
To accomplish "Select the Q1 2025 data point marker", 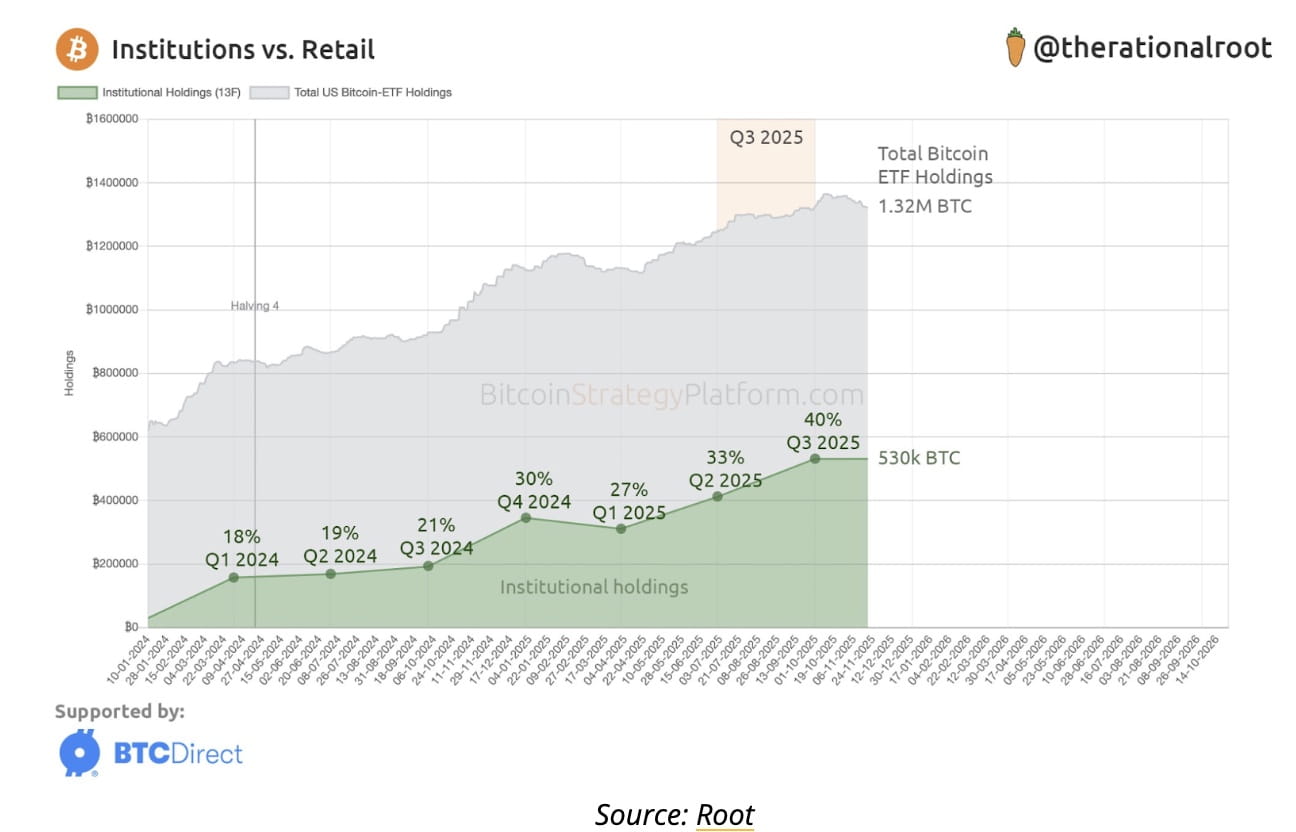I will click(621, 528).
